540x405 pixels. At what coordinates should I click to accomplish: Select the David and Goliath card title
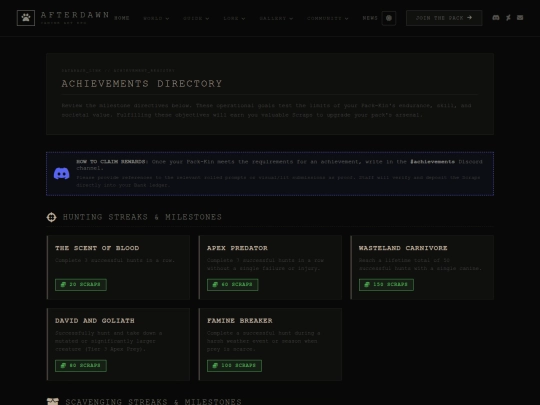click(x=95, y=321)
